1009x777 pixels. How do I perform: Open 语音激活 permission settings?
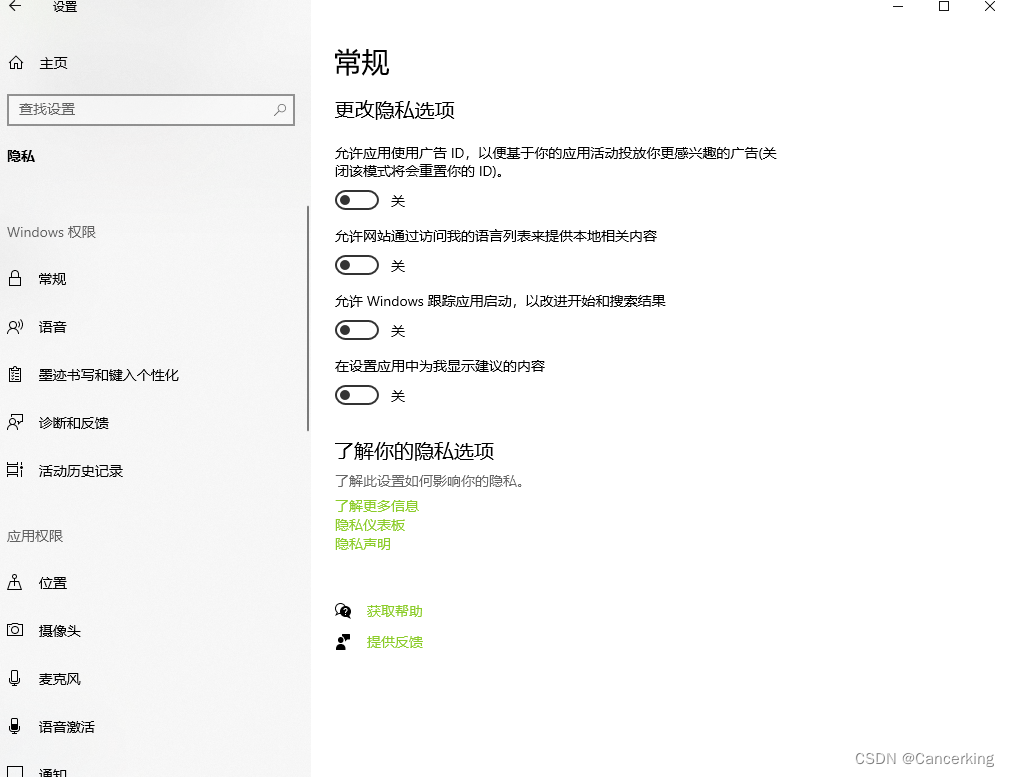pyautogui.click(x=66, y=727)
